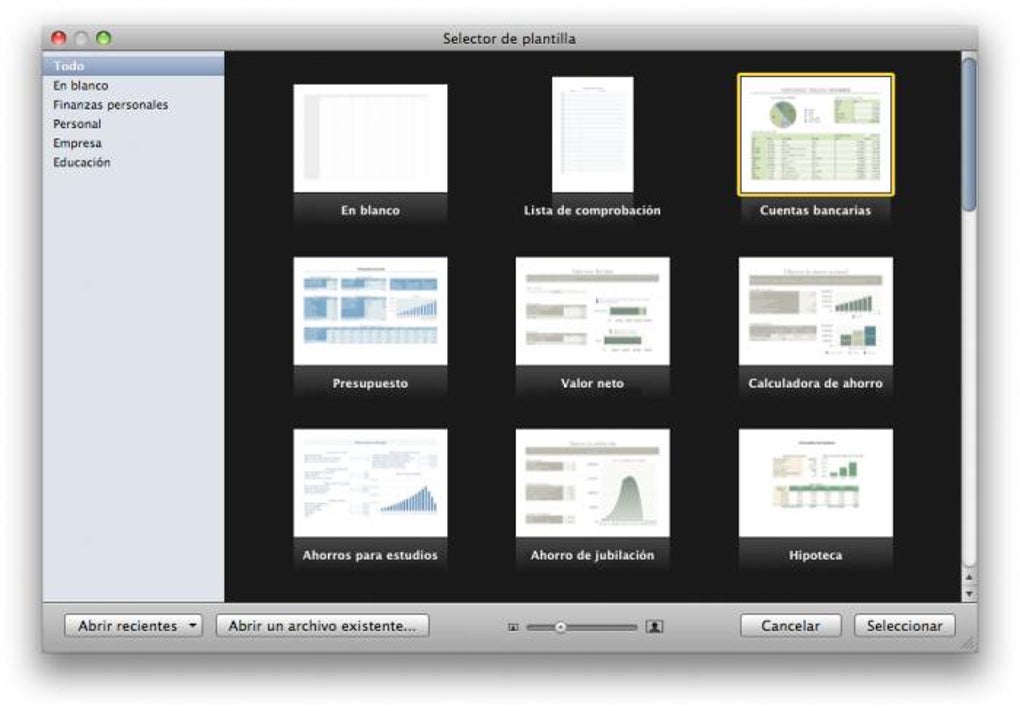
Task: Select Ahorros para estudios template thumbnail
Action: (370, 483)
